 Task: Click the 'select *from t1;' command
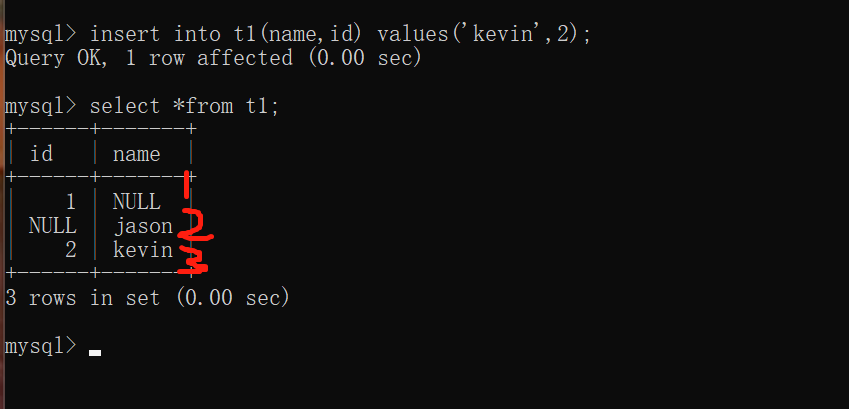(184, 106)
